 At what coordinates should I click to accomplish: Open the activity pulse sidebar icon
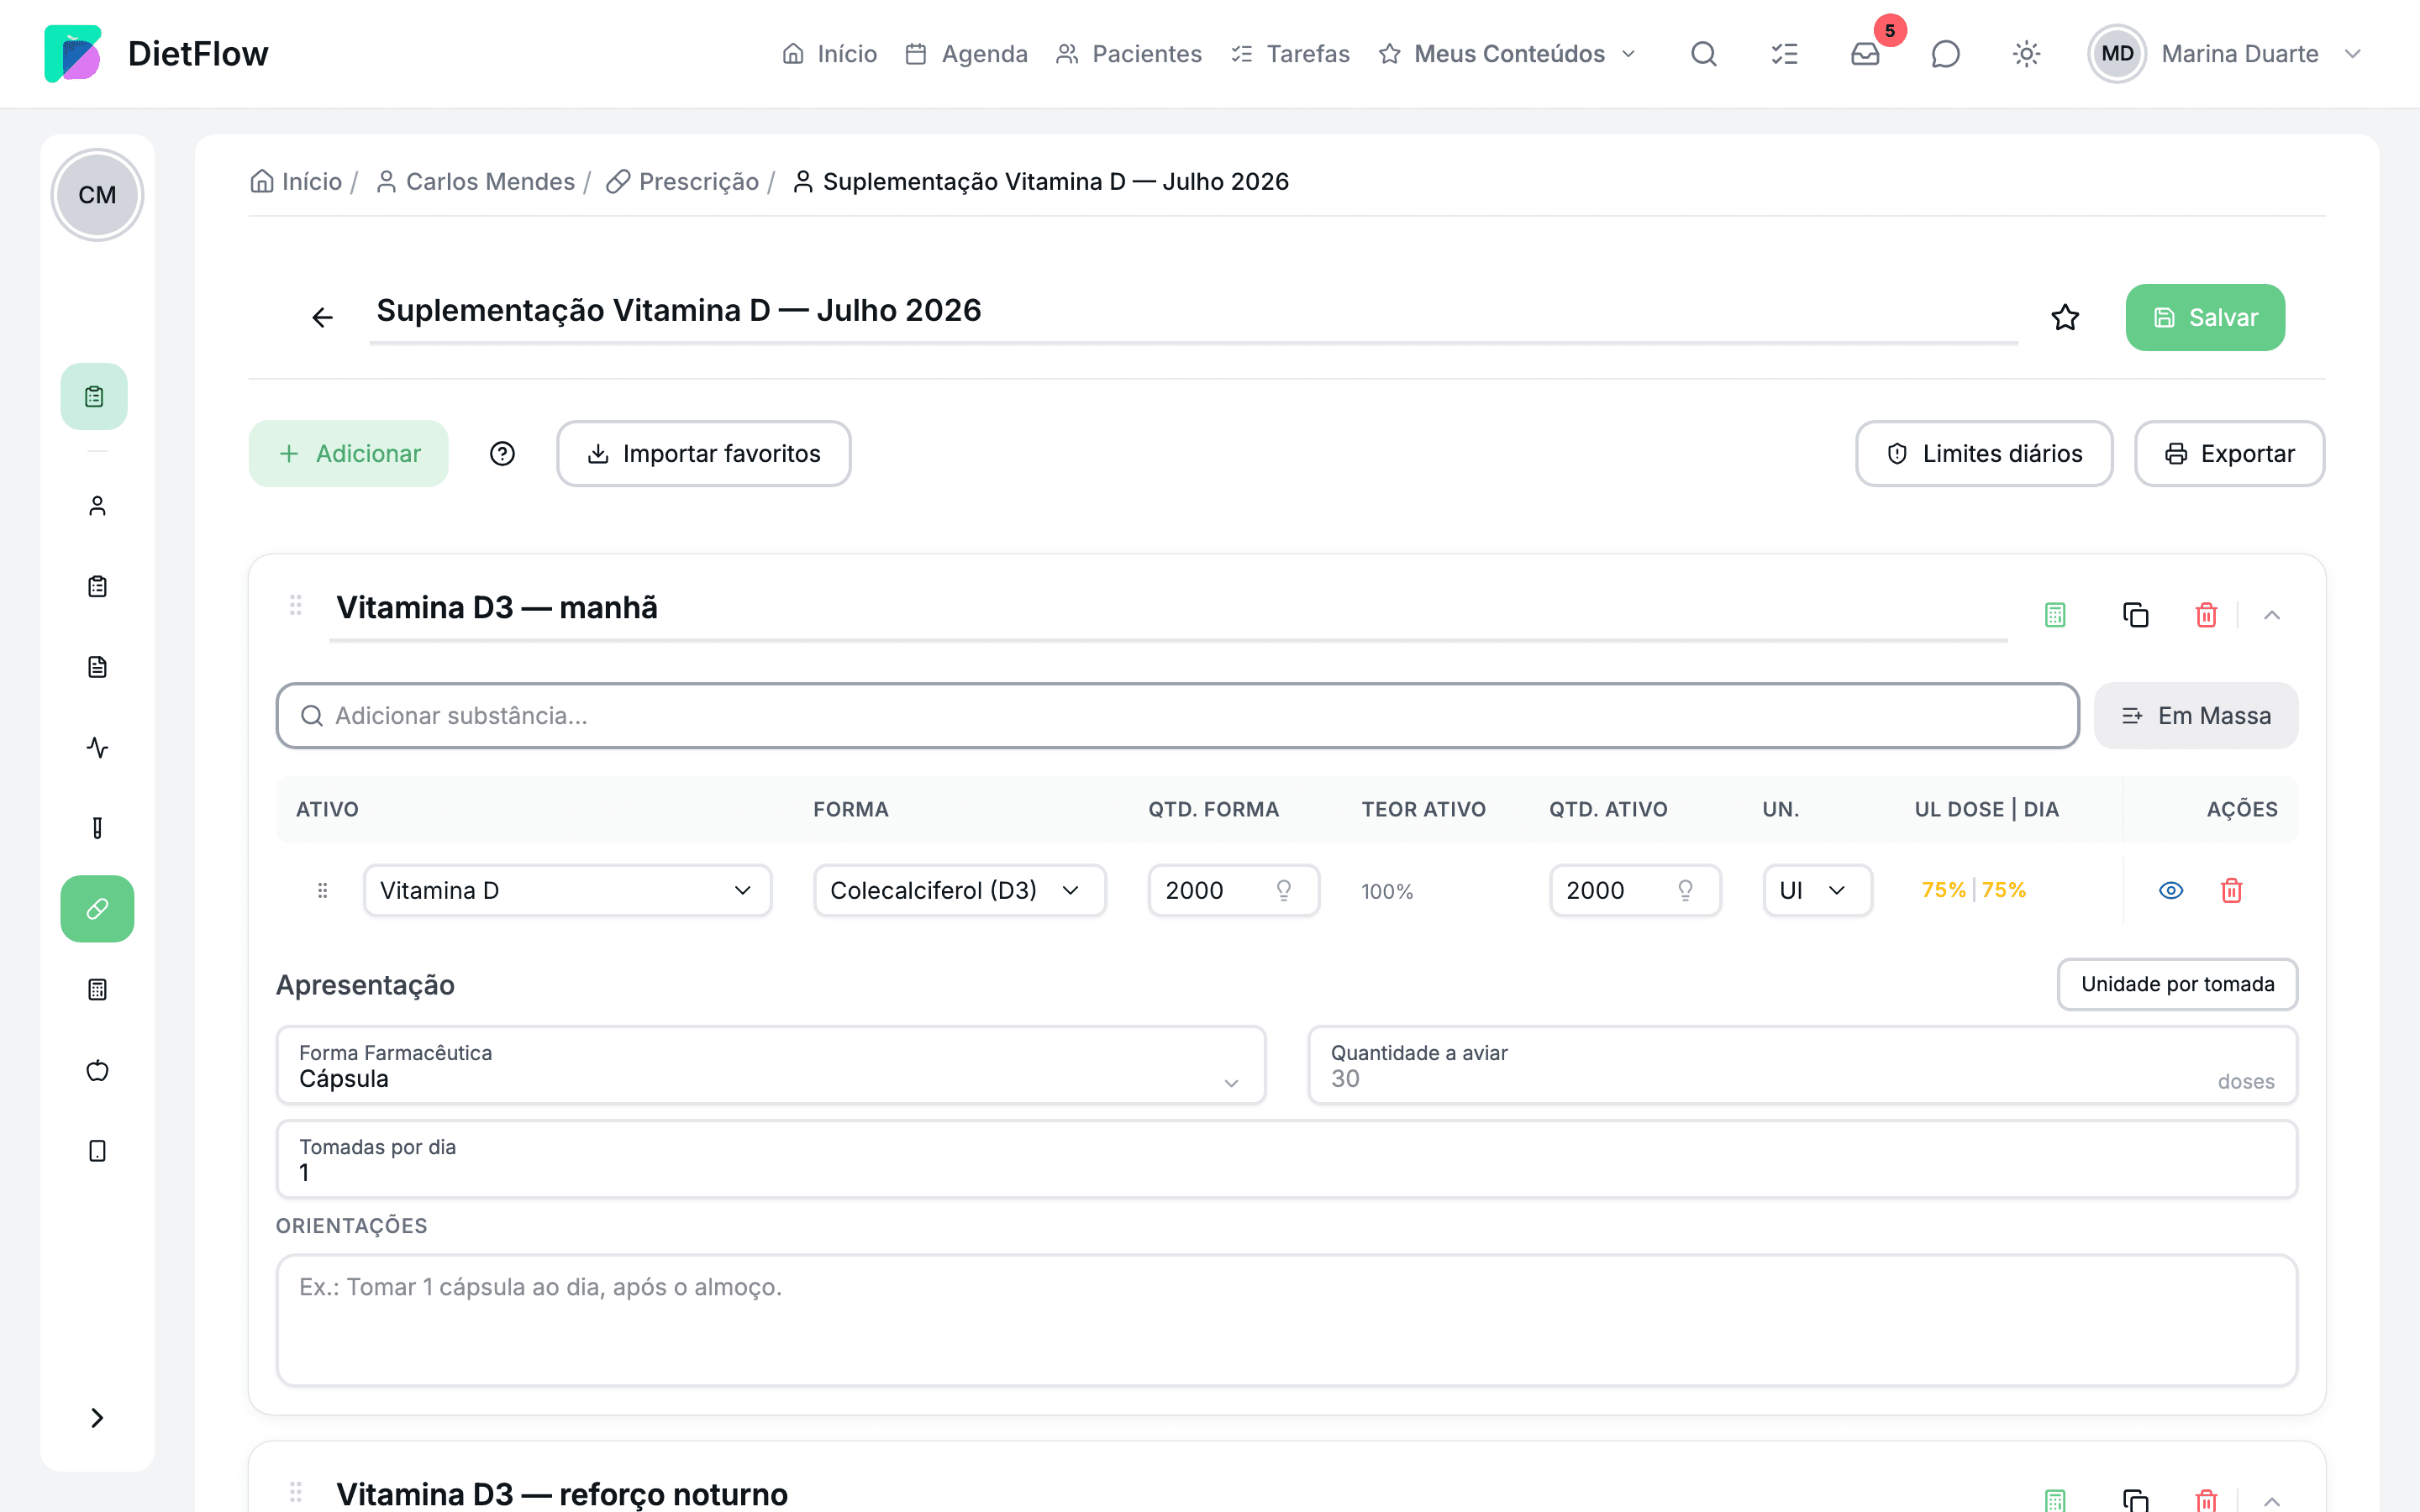pos(97,747)
